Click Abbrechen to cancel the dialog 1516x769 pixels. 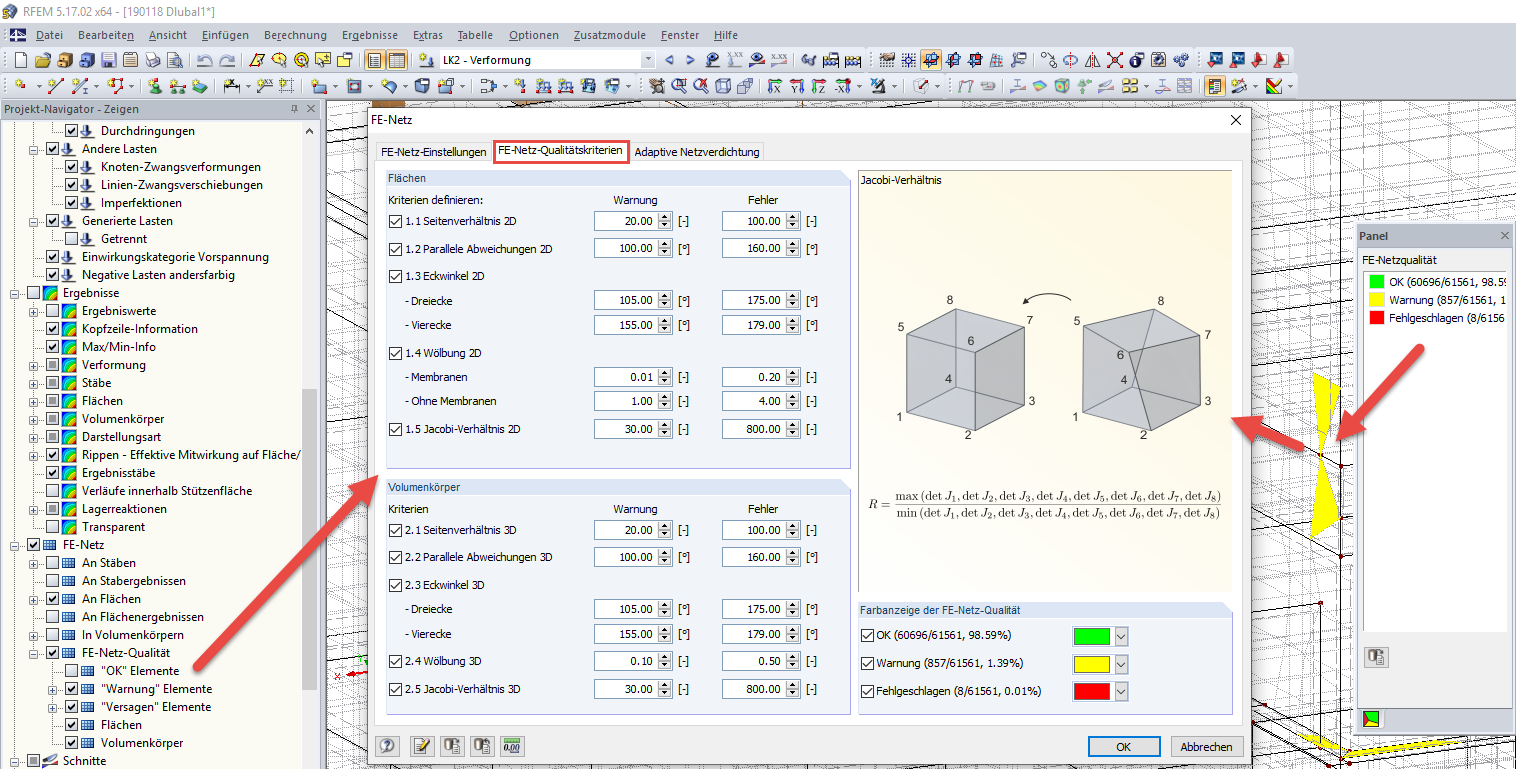pos(1207,747)
